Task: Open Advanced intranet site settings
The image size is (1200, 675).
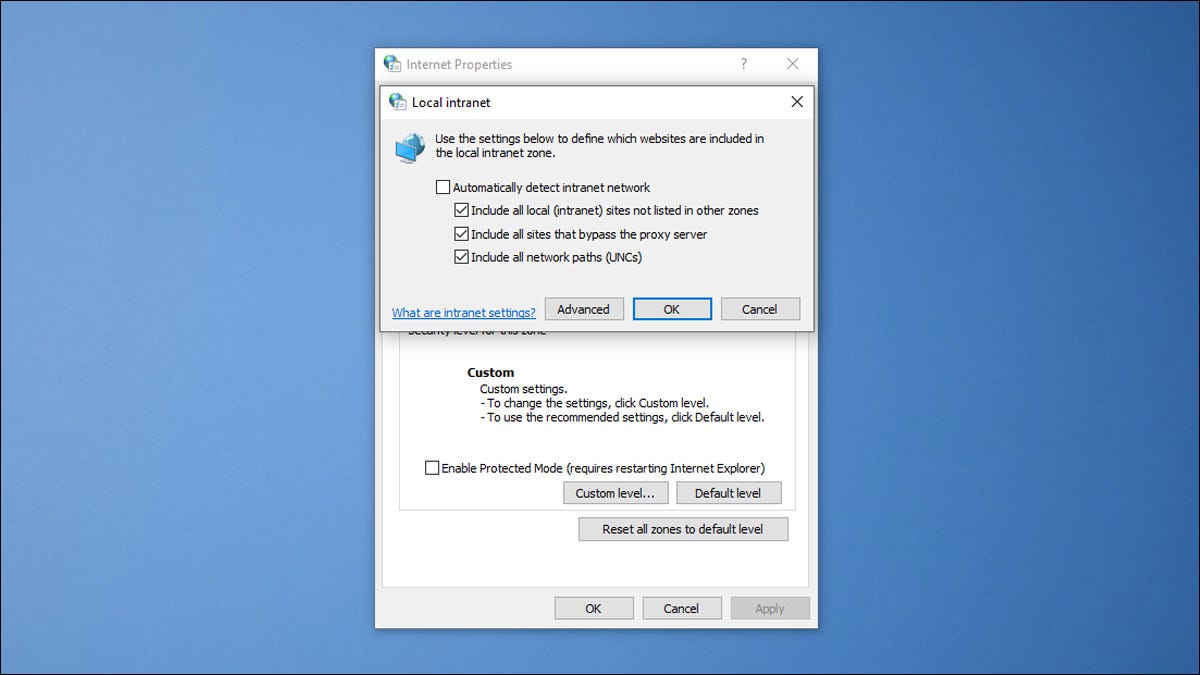Action: [584, 309]
